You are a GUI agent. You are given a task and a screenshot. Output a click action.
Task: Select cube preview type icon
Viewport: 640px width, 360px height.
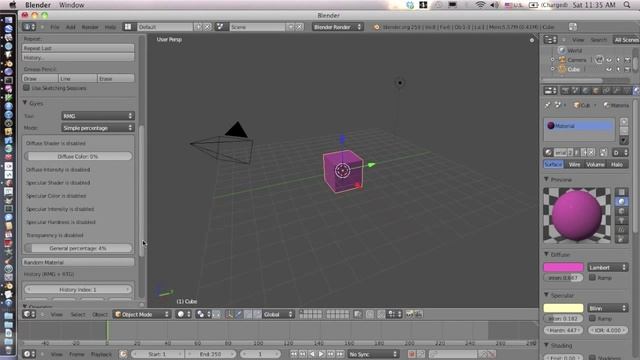[x=621, y=211]
